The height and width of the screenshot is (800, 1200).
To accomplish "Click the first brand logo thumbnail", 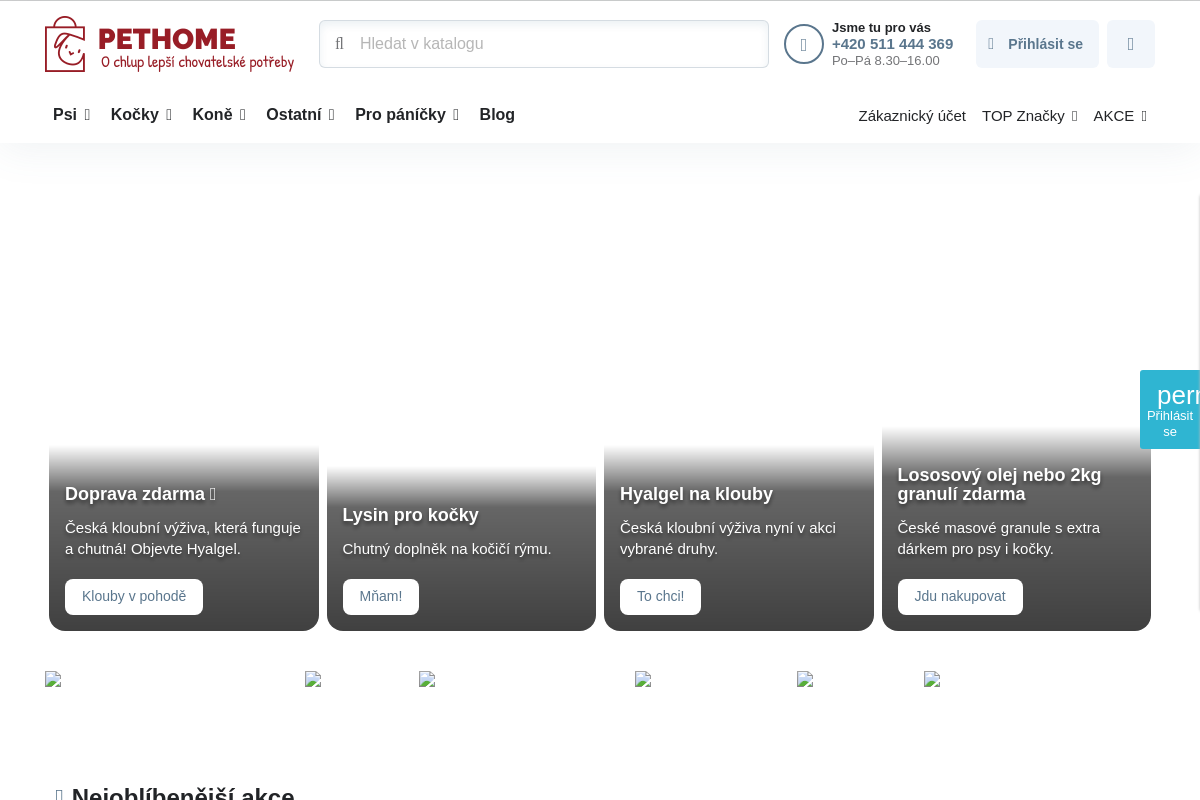I will point(53,679).
